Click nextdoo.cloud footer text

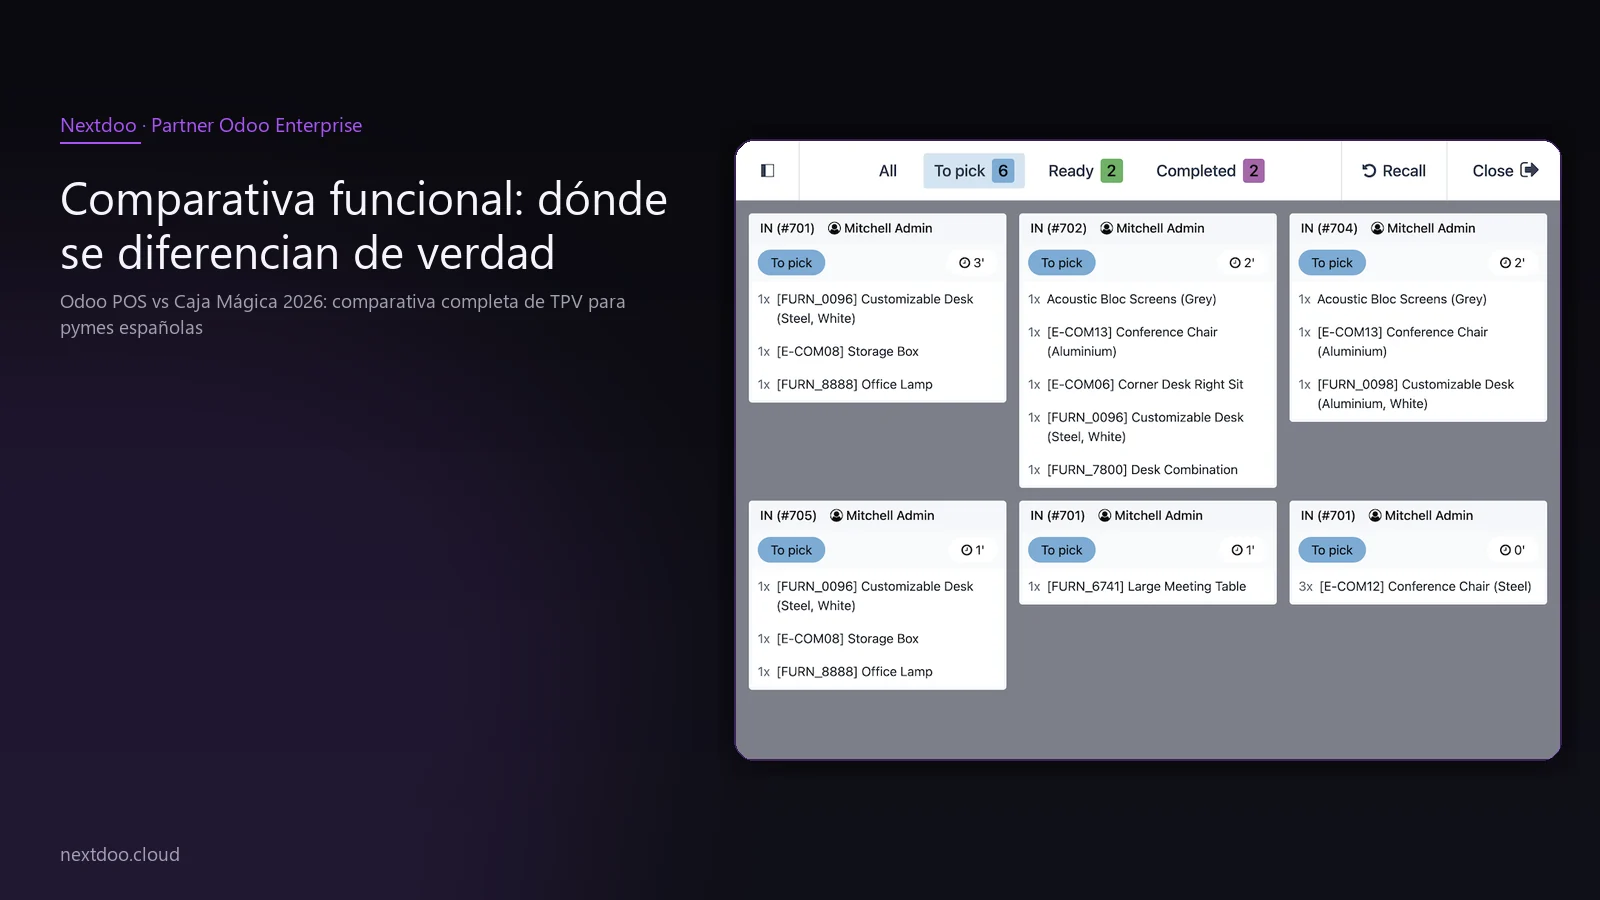120,855
